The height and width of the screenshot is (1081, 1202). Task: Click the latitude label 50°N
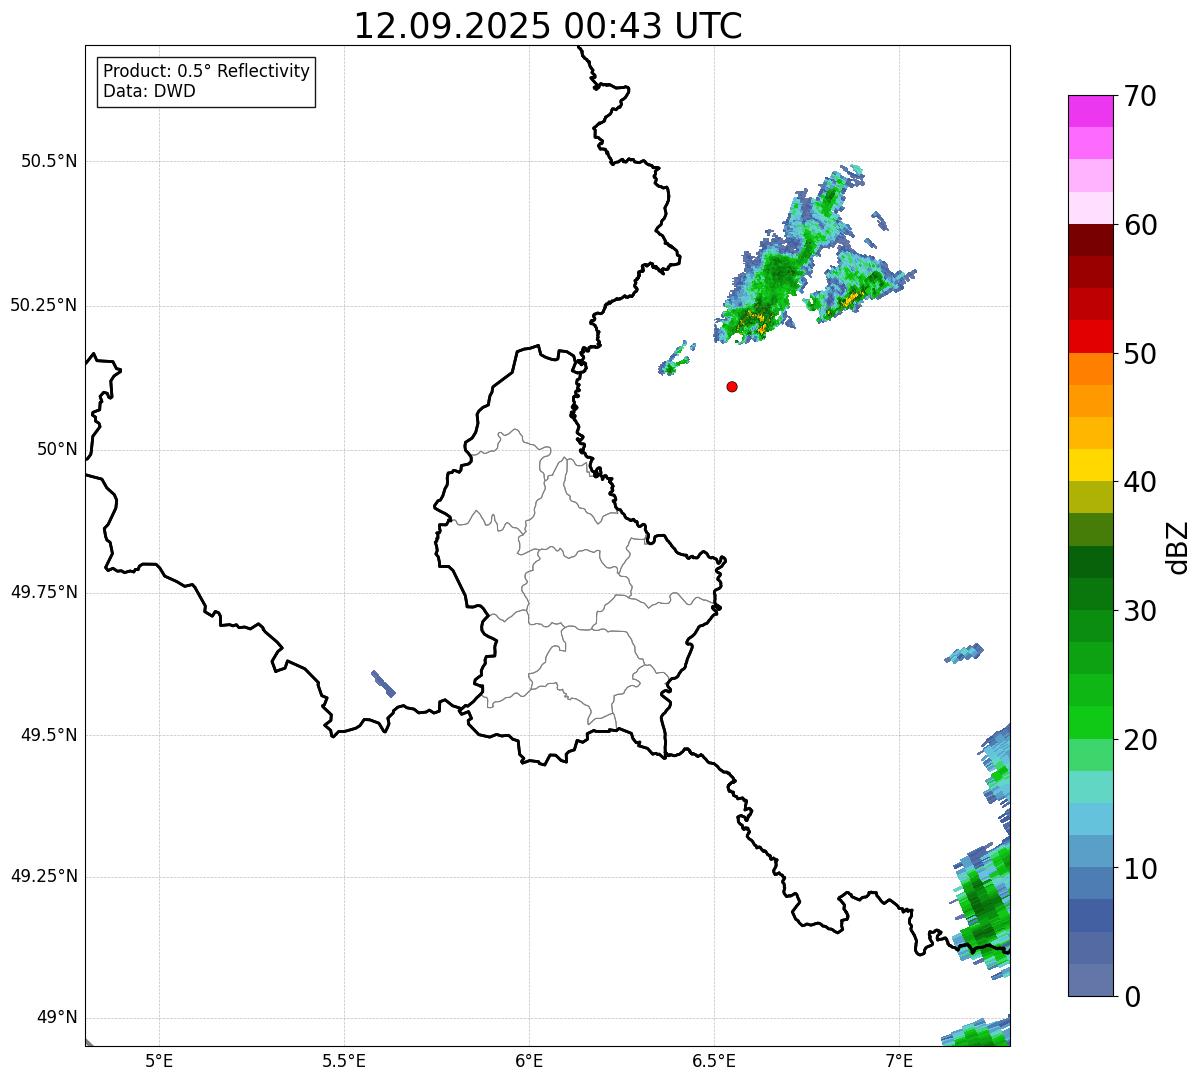(57, 449)
